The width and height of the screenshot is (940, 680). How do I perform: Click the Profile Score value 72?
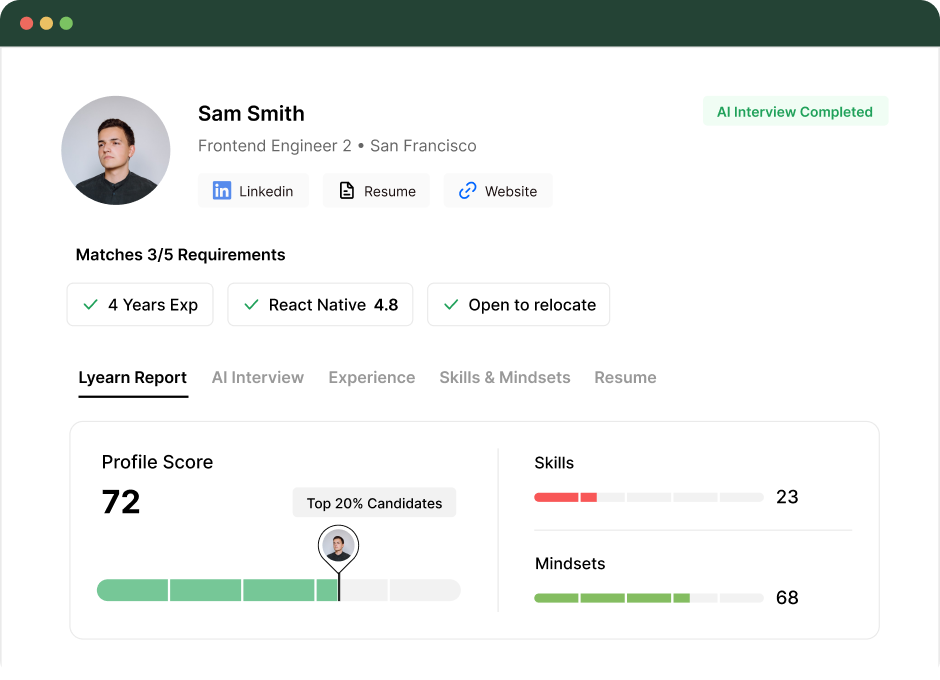pyautogui.click(x=121, y=502)
